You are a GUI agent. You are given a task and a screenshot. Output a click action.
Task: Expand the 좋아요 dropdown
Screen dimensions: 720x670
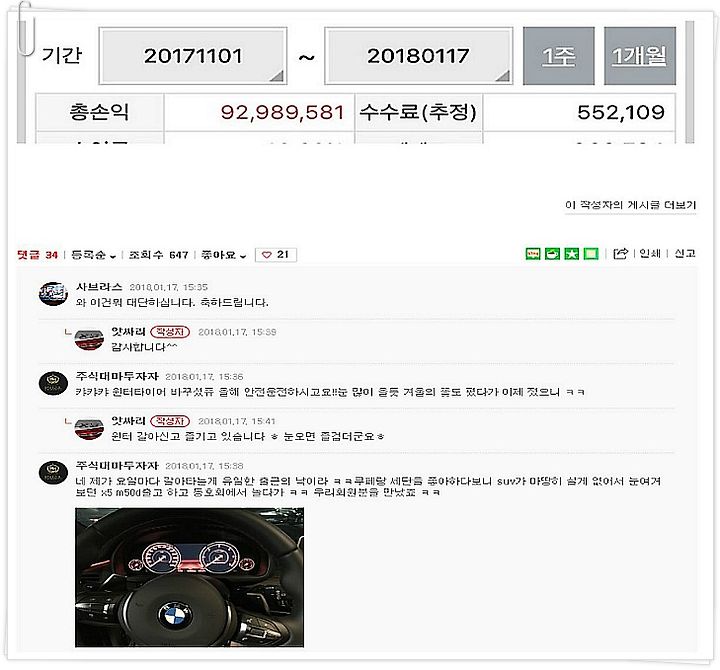pyautogui.click(x=224, y=255)
